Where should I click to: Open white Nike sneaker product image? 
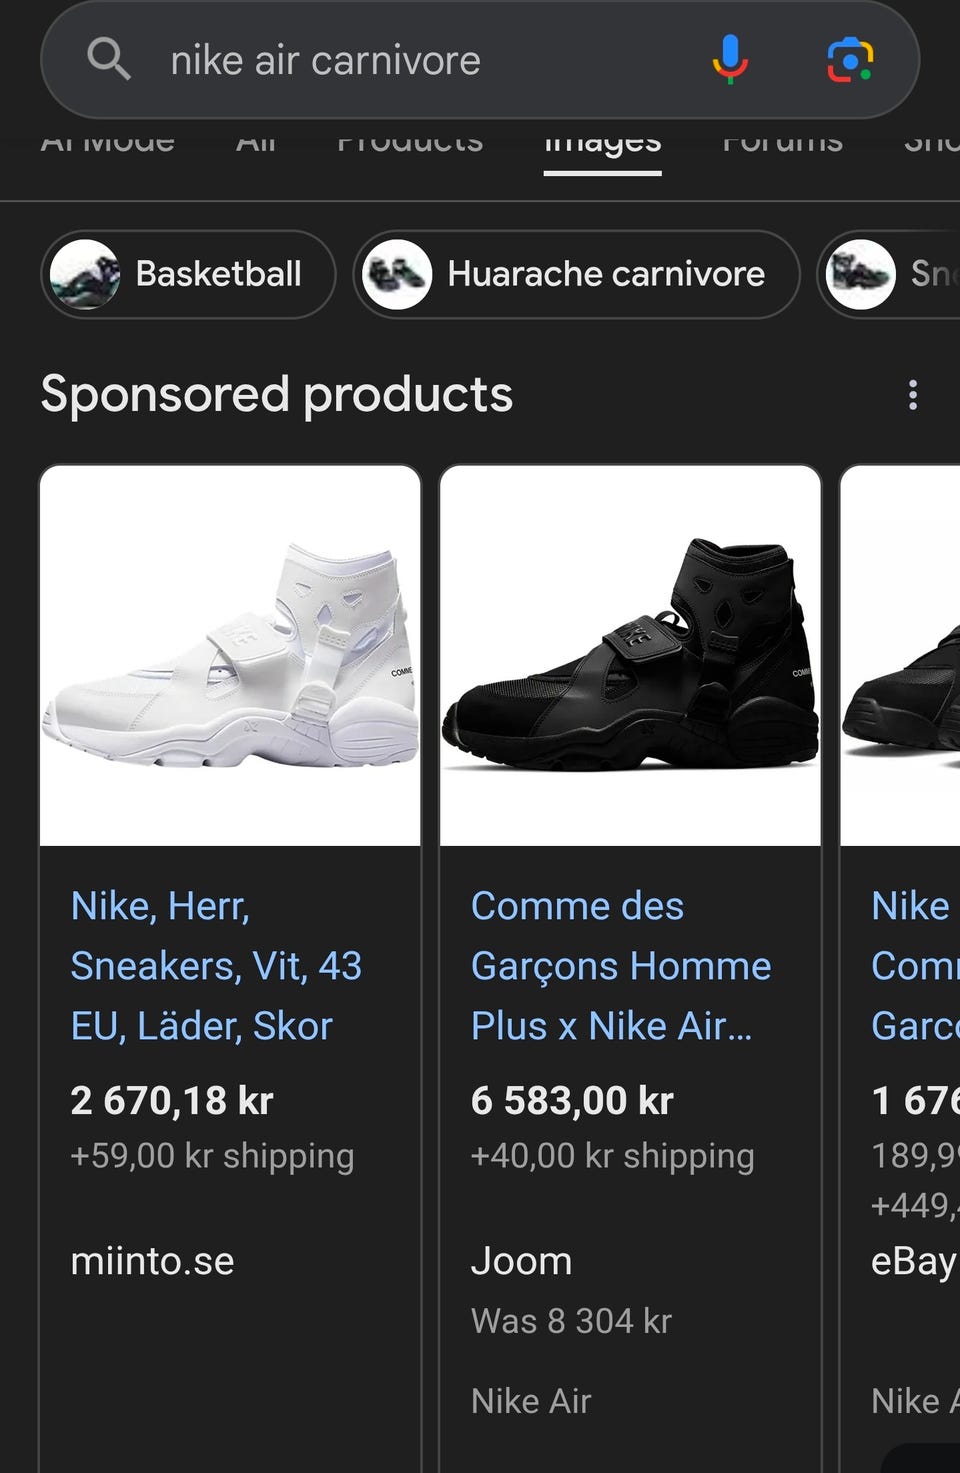pyautogui.click(x=230, y=655)
